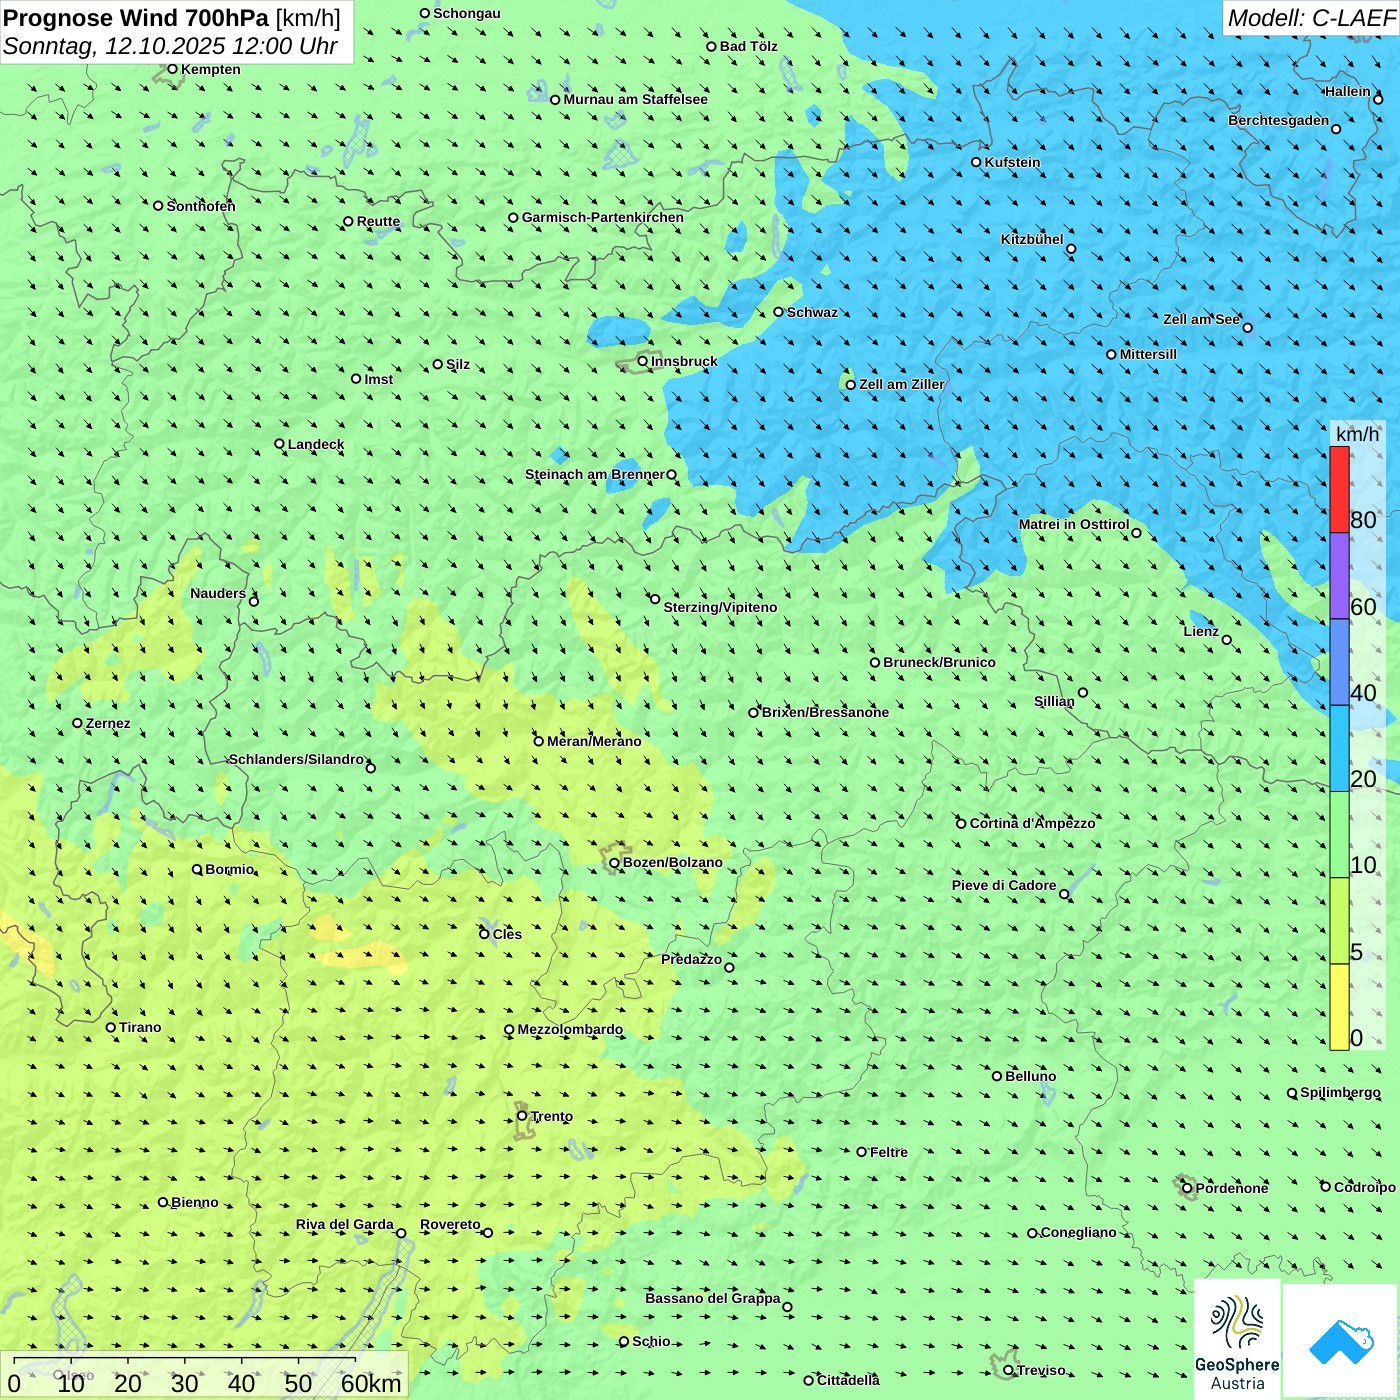Click the Brixen/Bressanone label
This screenshot has height=1400, width=1400.
tap(825, 712)
